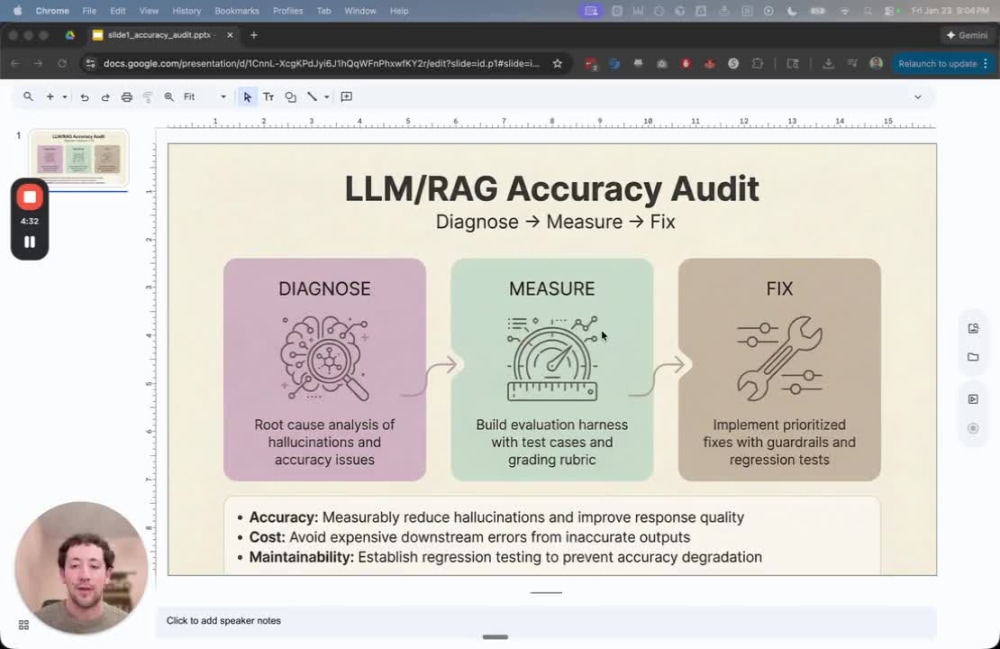Click Relaunch to update button

click(942, 63)
